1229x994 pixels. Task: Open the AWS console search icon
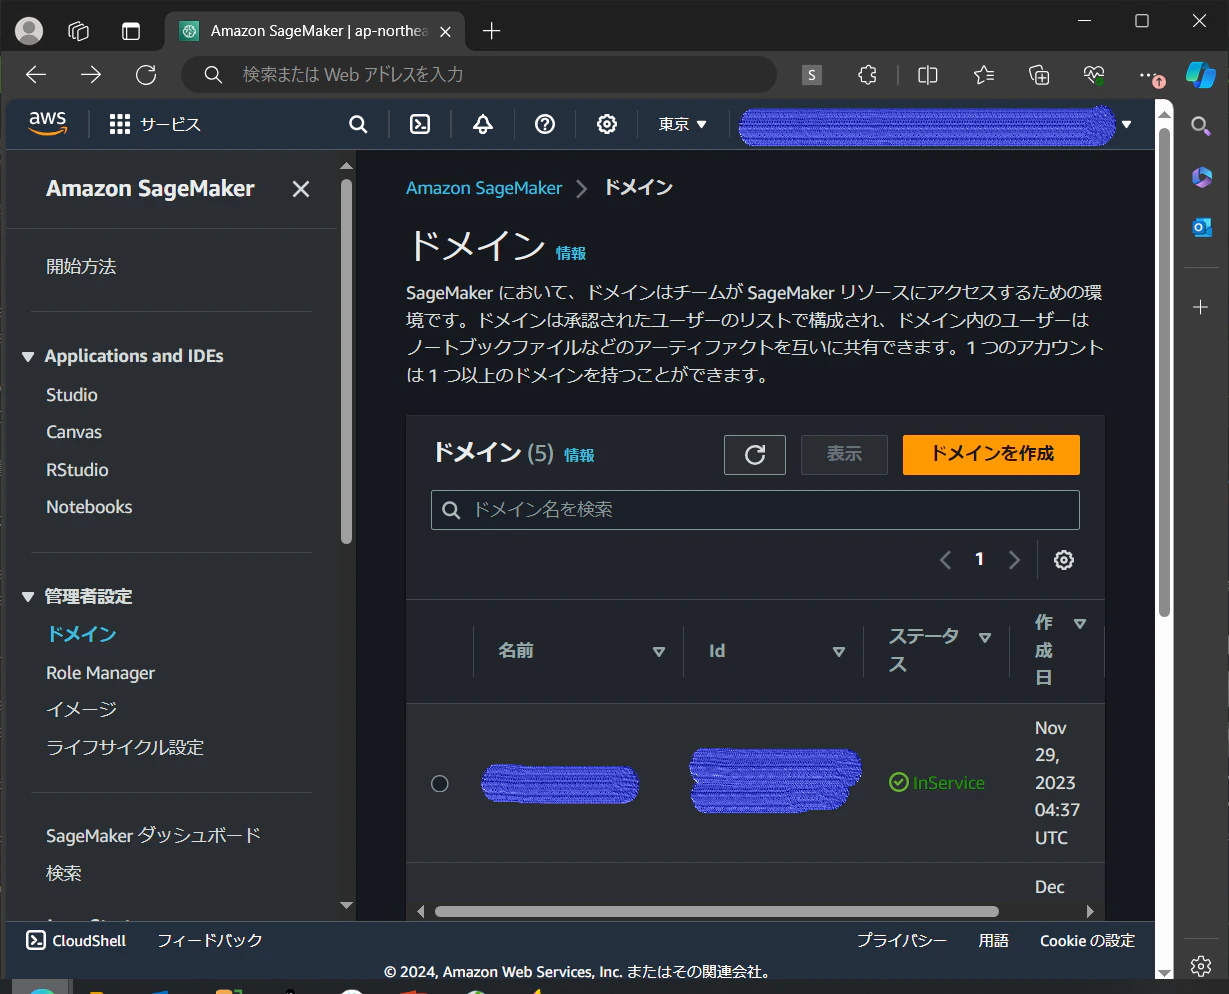[x=358, y=124]
